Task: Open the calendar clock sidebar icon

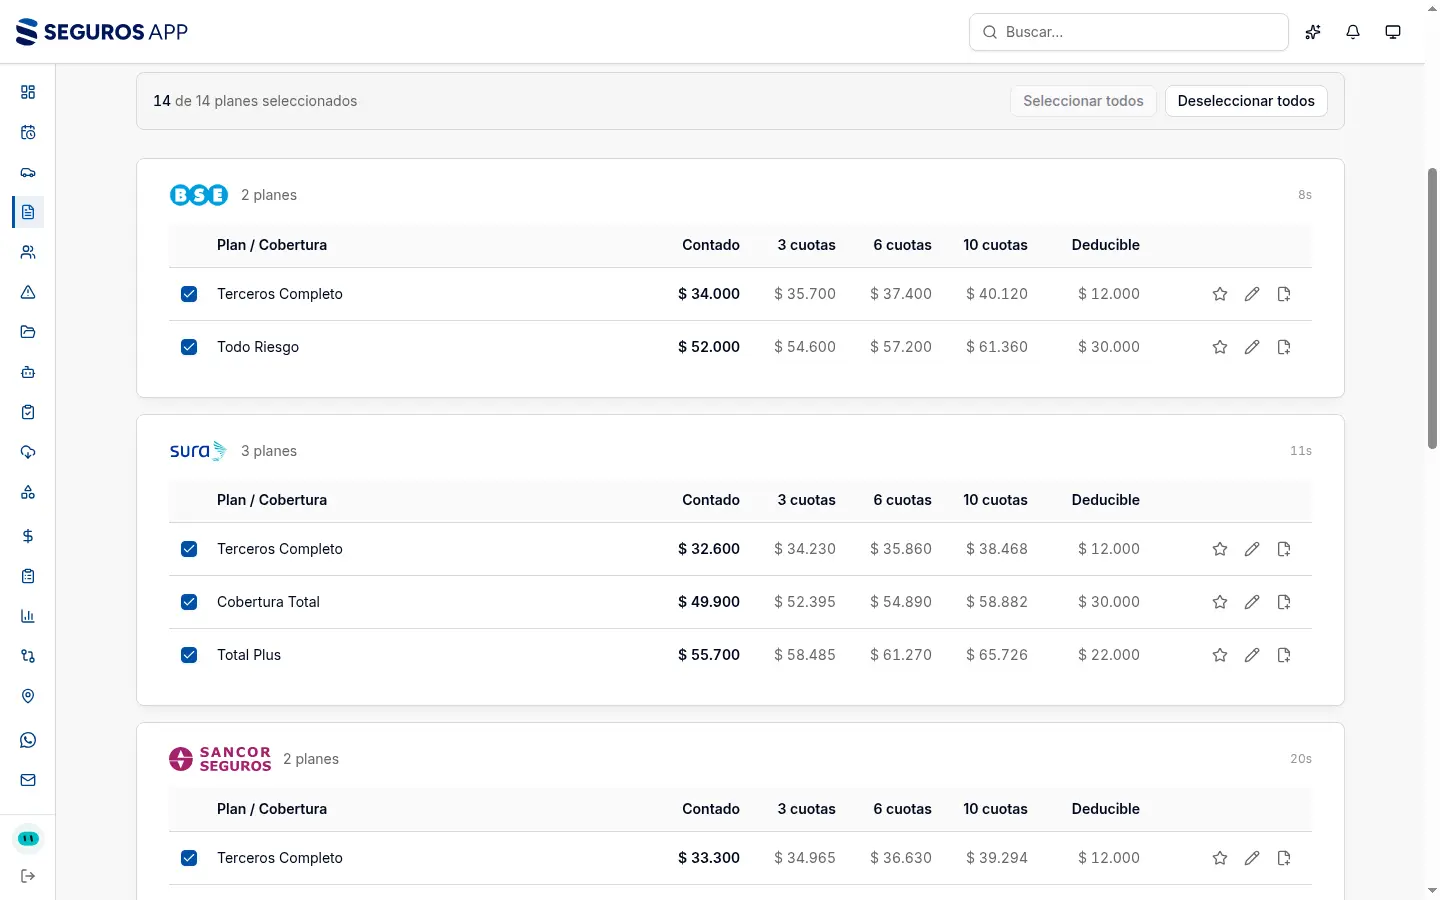Action: (x=28, y=132)
